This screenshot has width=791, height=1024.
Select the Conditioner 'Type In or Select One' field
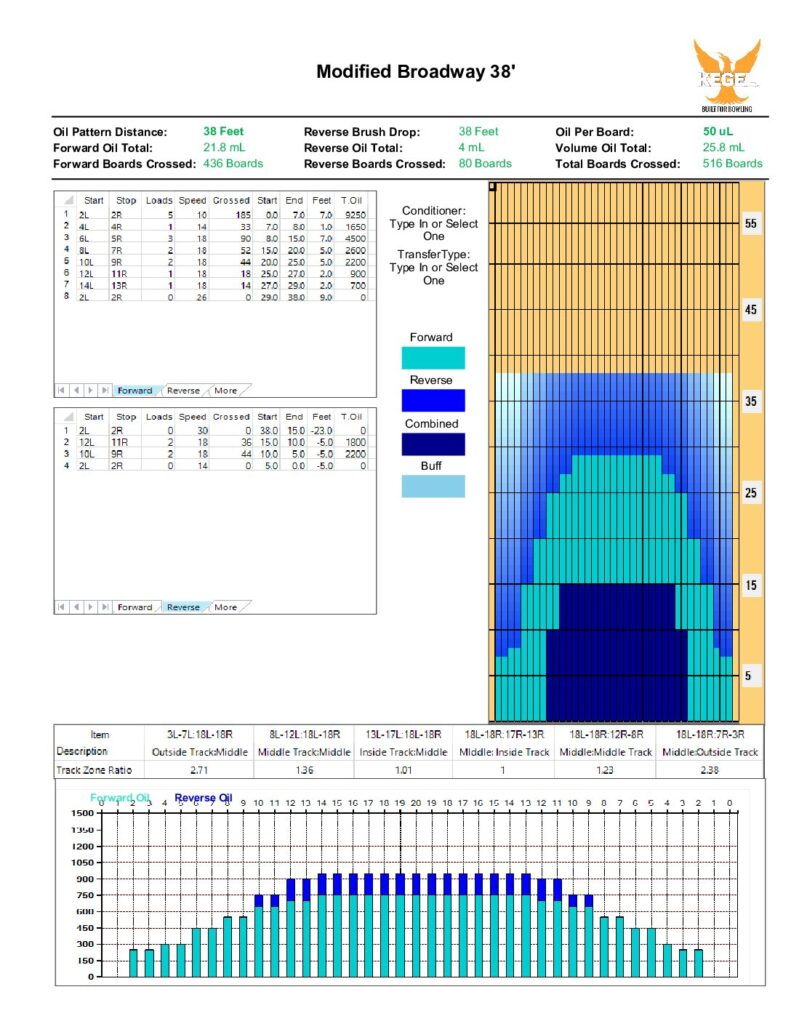pyautogui.click(x=434, y=230)
